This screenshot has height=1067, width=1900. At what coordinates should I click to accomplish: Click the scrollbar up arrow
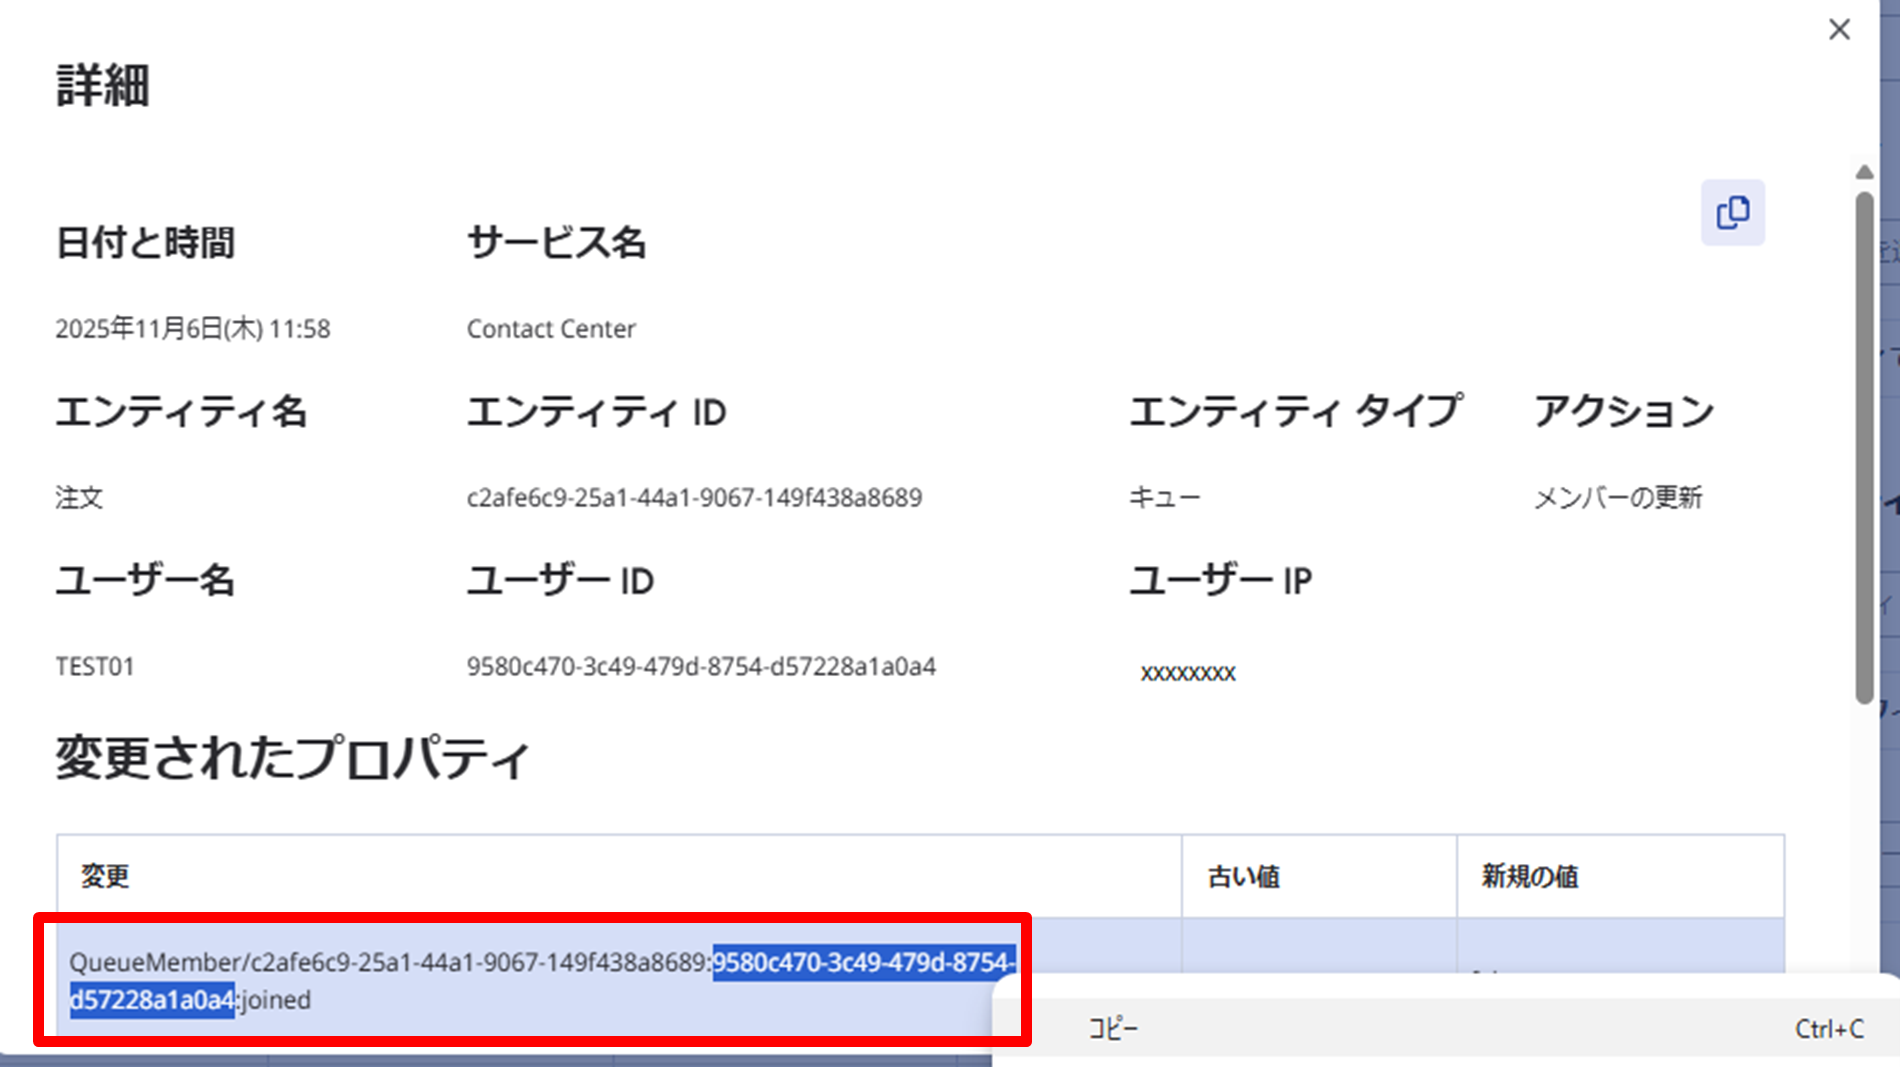[1864, 173]
